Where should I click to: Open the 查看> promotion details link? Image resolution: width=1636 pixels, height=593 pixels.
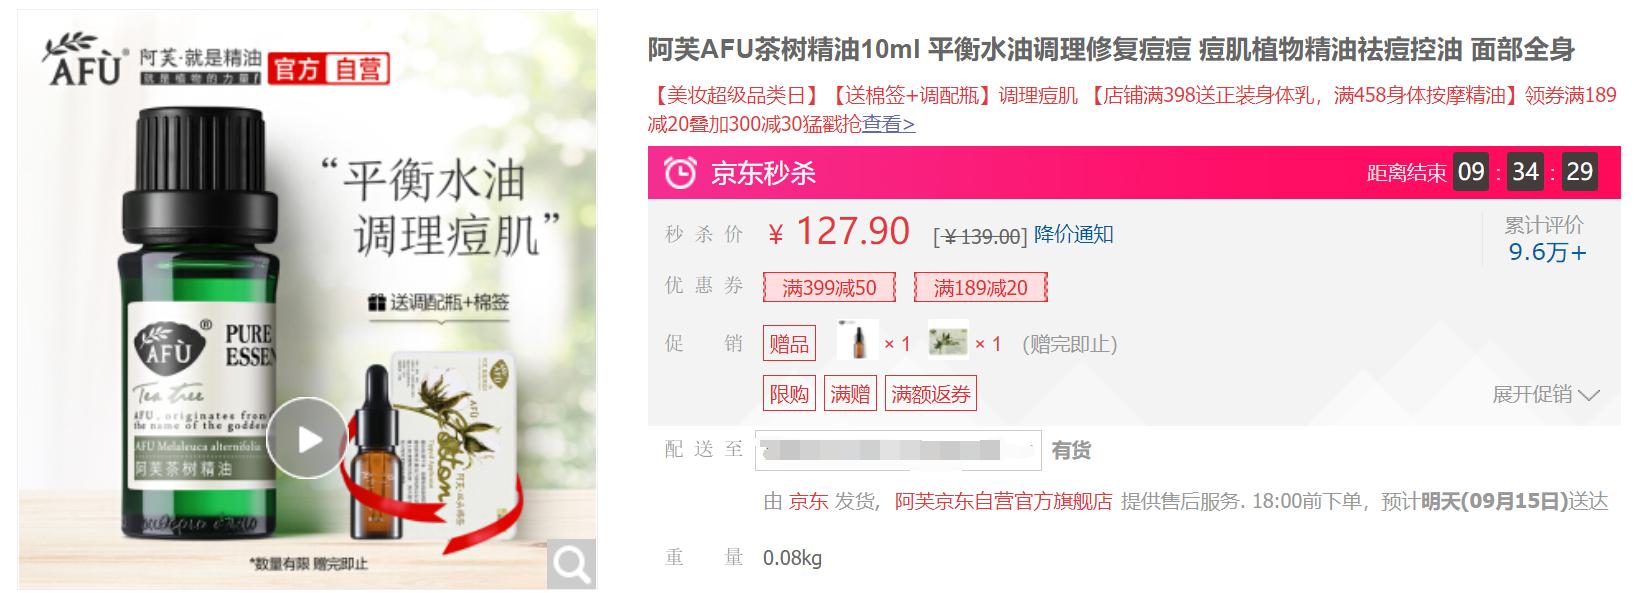pyautogui.click(x=889, y=124)
